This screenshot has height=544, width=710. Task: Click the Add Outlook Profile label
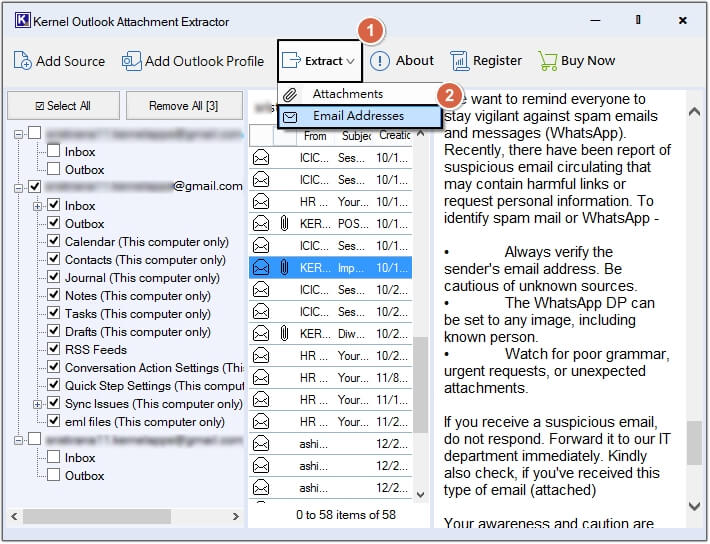click(205, 61)
